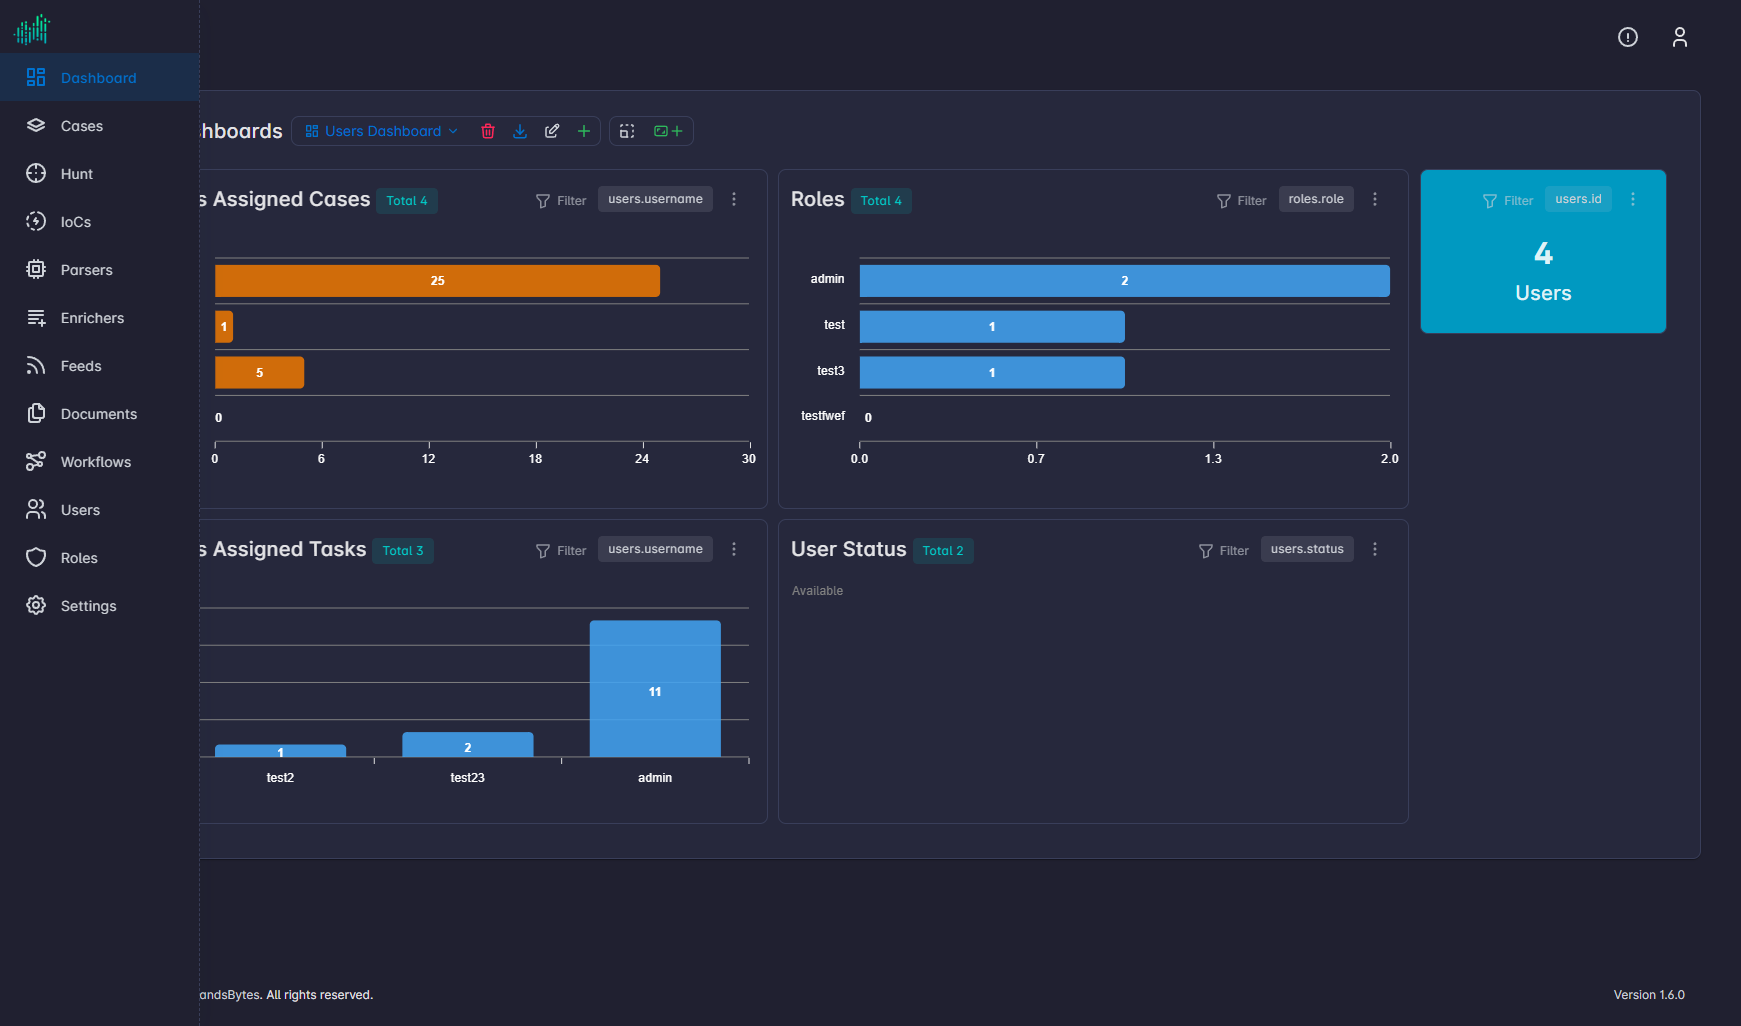Click the admin bar in Roles chart
The width and height of the screenshot is (1741, 1026).
point(1124,281)
